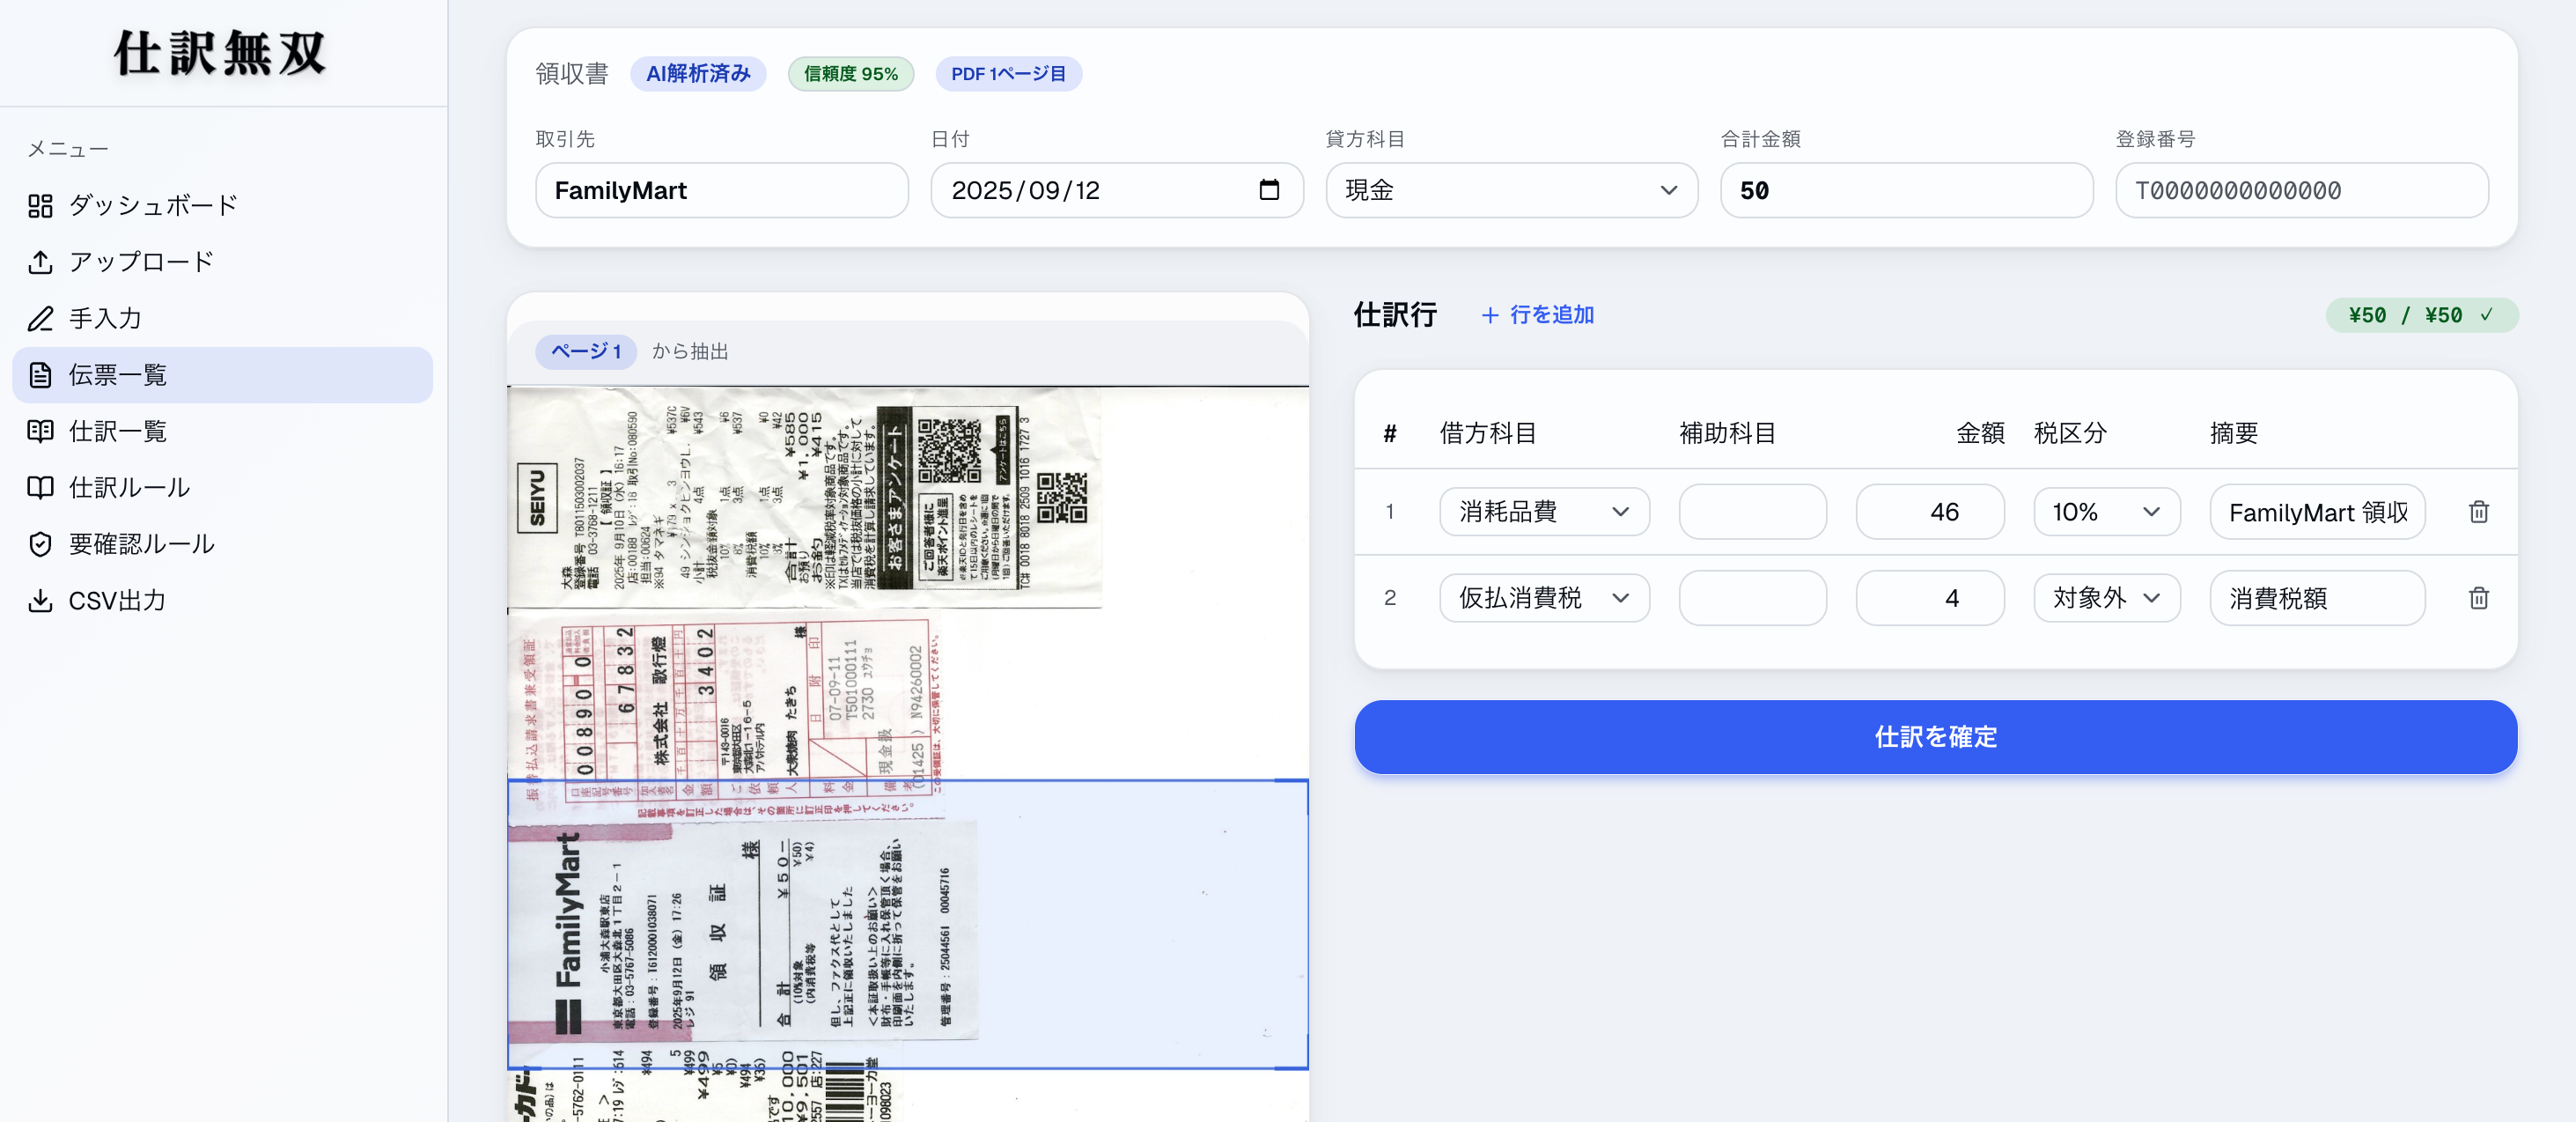Viewport: 2576px width, 1122px height.
Task: Click the 税区分 column header
Action: point(2070,433)
